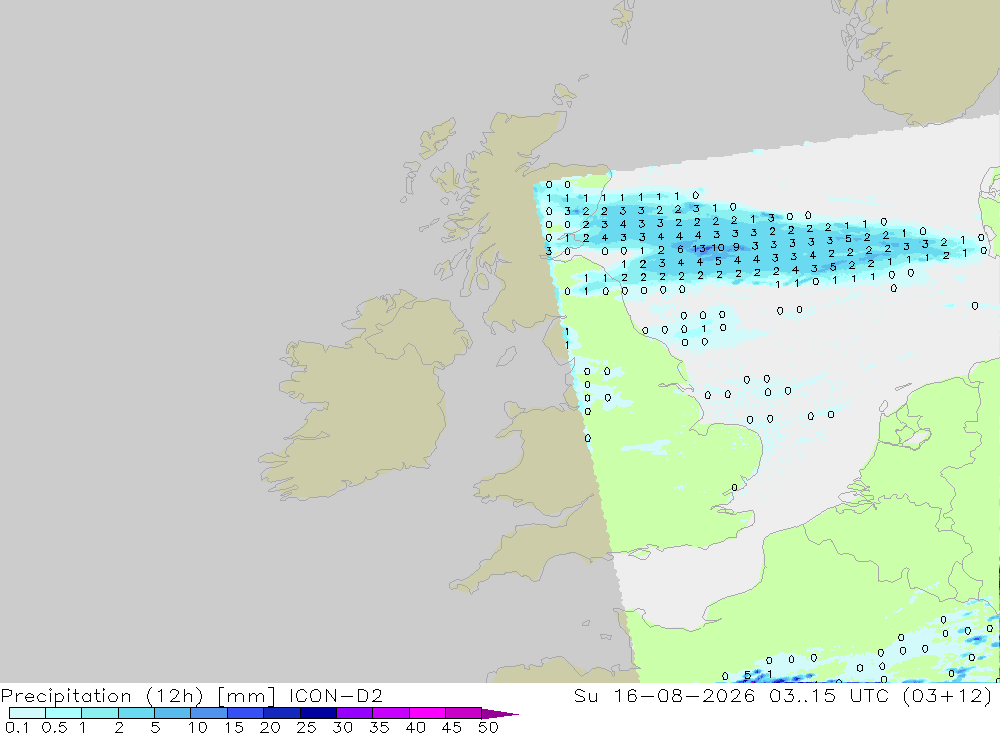
Task: Click the '0.5' legend scale label
Action: coord(54,727)
